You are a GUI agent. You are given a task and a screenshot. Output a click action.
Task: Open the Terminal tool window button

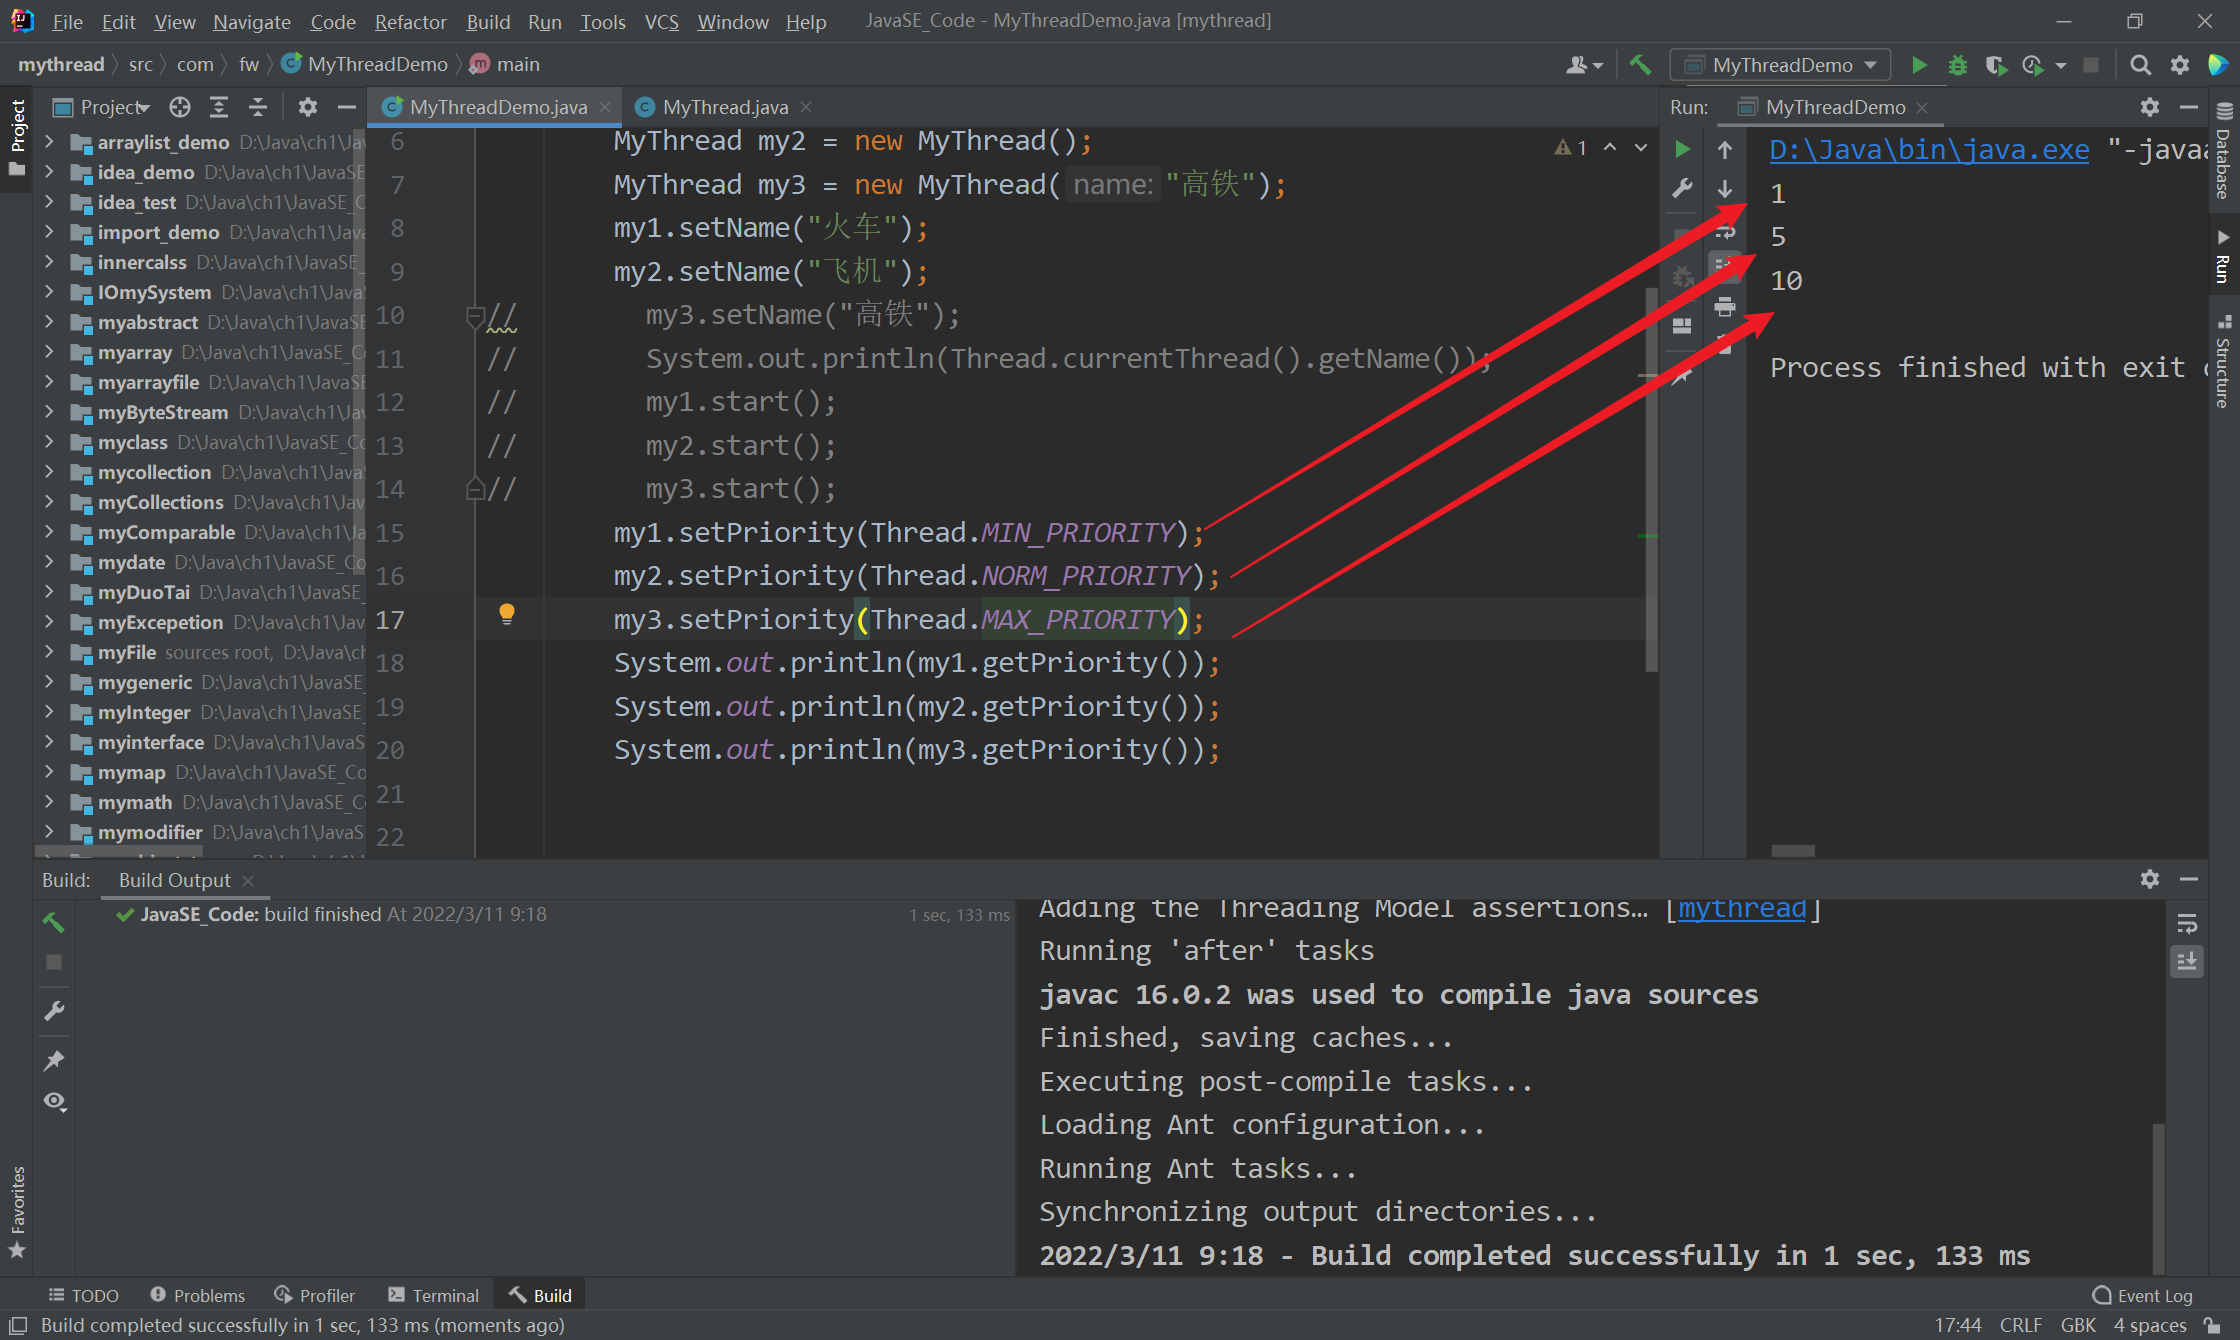pyautogui.click(x=434, y=1295)
